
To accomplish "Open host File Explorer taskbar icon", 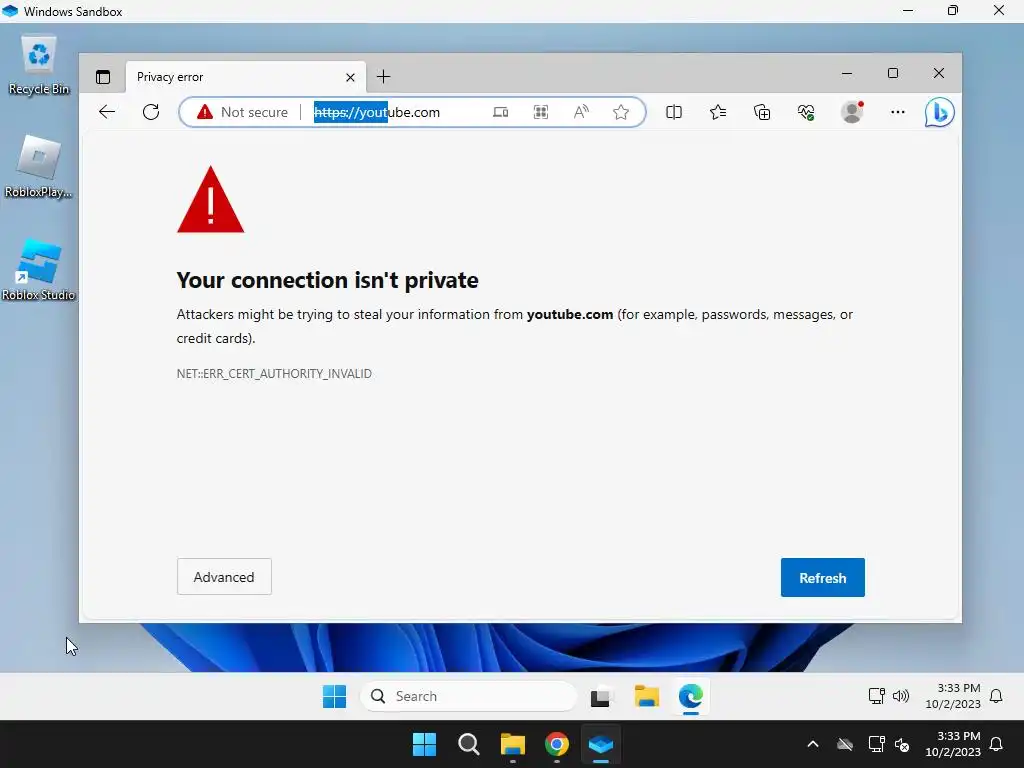I will pyautogui.click(x=513, y=744).
